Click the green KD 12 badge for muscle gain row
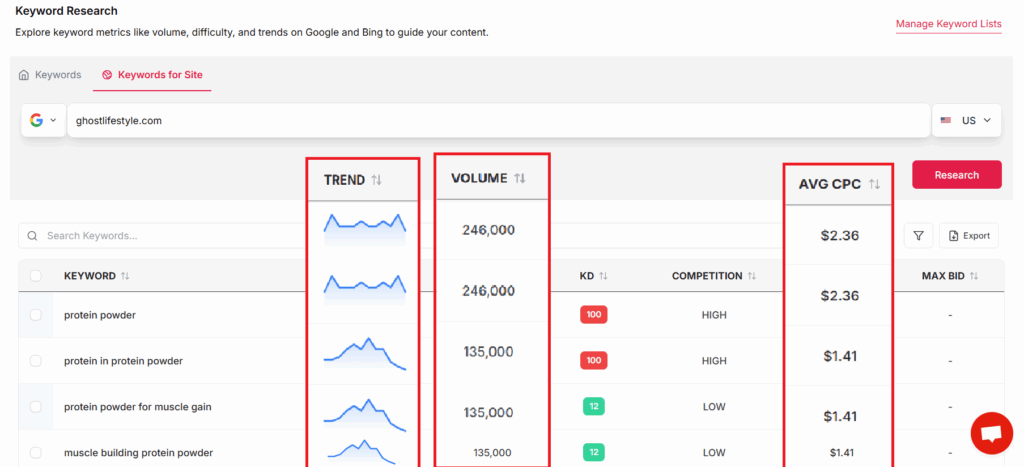Screen dimensions: 1024x467 pyautogui.click(x=594, y=406)
